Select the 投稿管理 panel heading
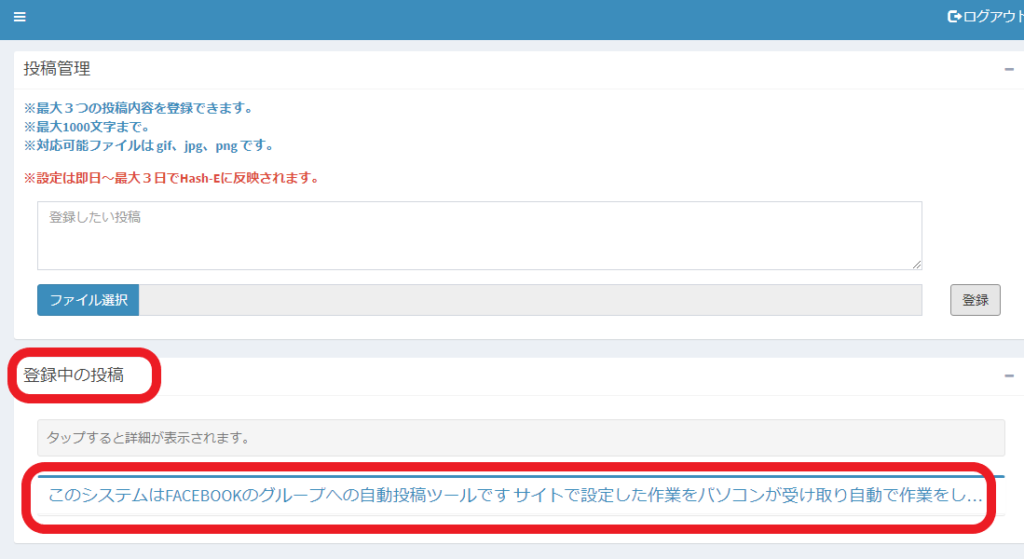This screenshot has height=559, width=1024. (57, 69)
